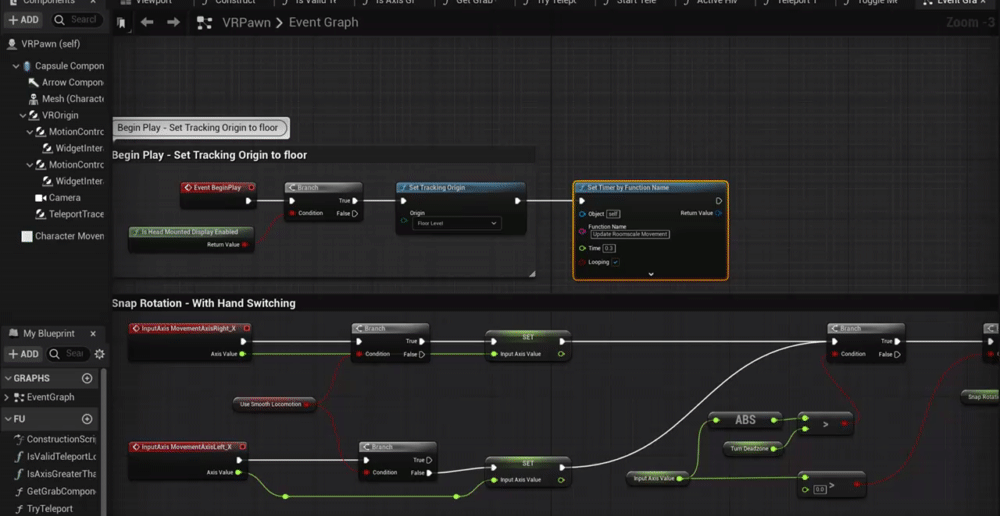Collapse the first MotionController tree arrow

point(30,132)
